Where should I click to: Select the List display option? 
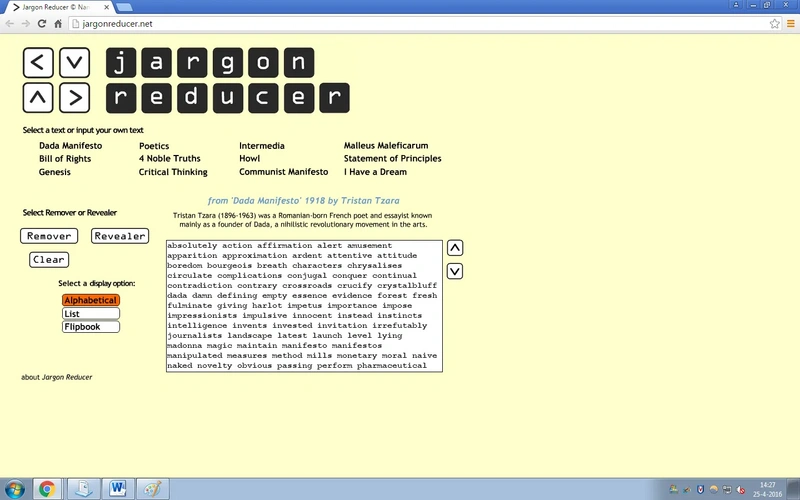point(91,313)
